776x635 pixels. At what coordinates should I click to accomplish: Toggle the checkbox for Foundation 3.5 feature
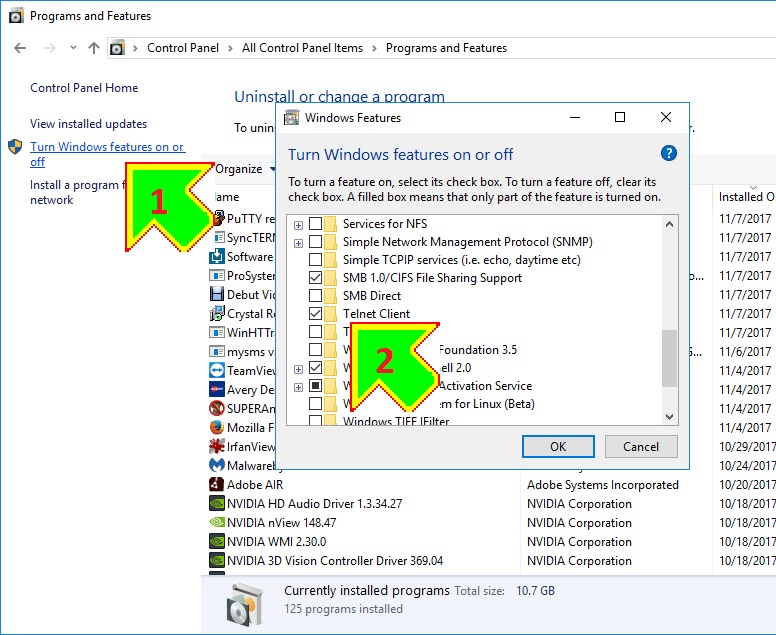[315, 349]
